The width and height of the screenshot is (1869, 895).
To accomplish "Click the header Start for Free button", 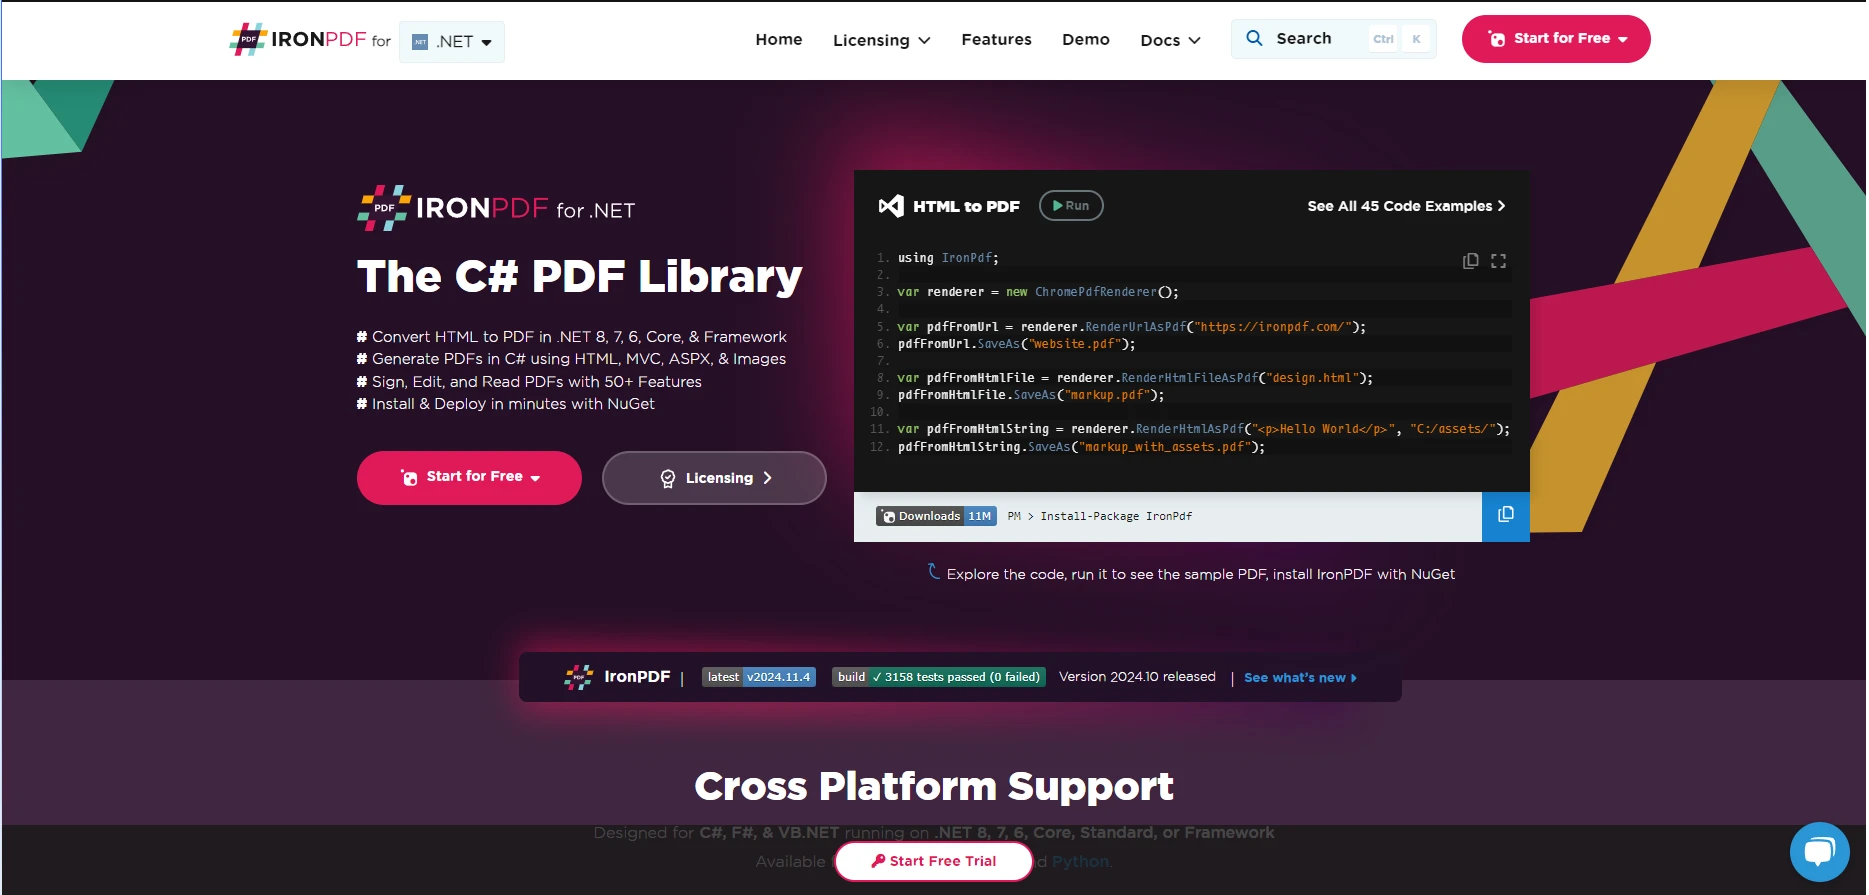I will [x=1556, y=39].
